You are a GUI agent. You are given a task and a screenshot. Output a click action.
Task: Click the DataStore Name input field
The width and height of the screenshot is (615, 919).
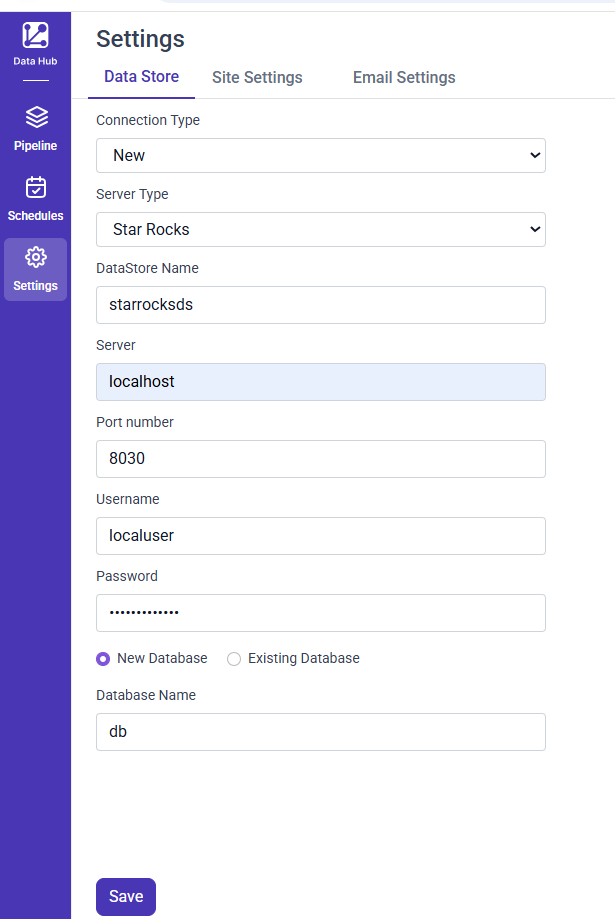[320, 305]
